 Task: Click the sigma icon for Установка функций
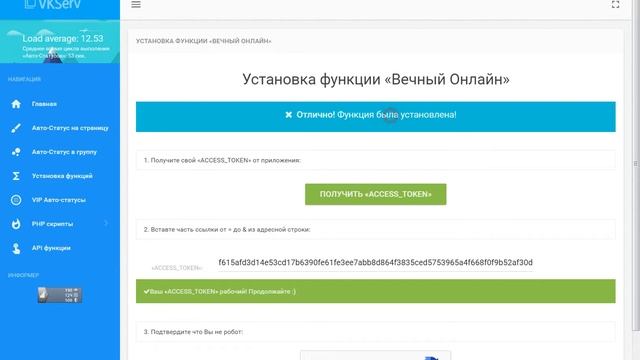16,176
